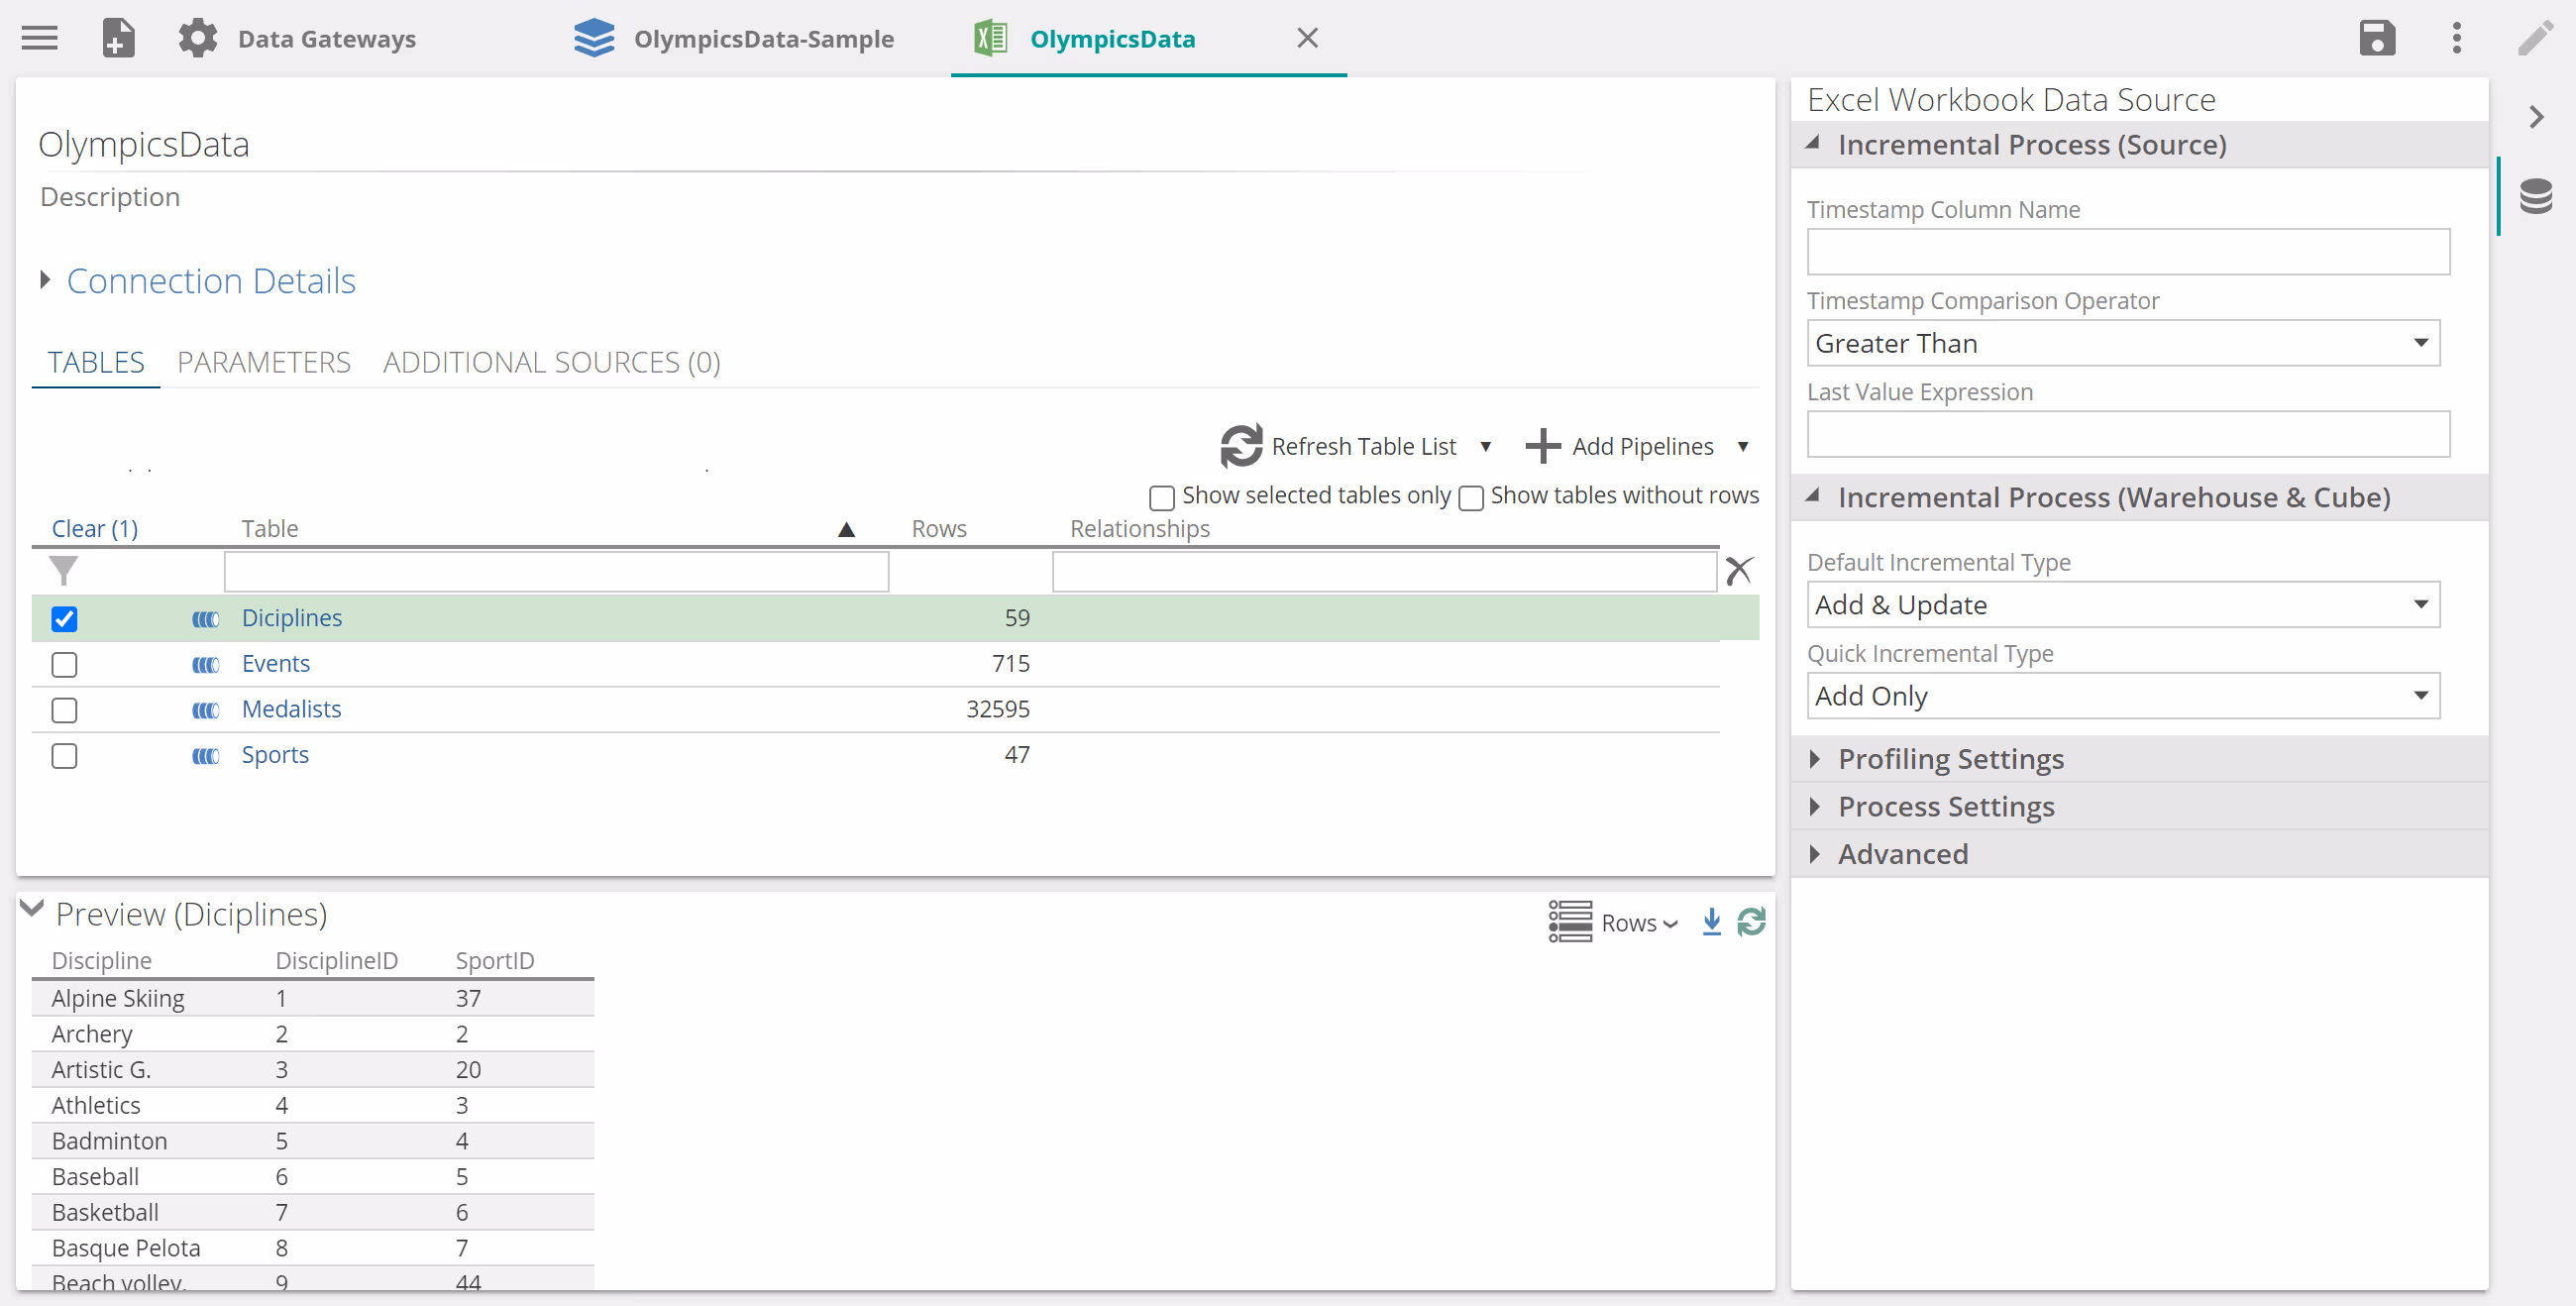The width and height of the screenshot is (2576, 1306).
Task: Check the Medalists table checkbox
Action: tap(64, 709)
